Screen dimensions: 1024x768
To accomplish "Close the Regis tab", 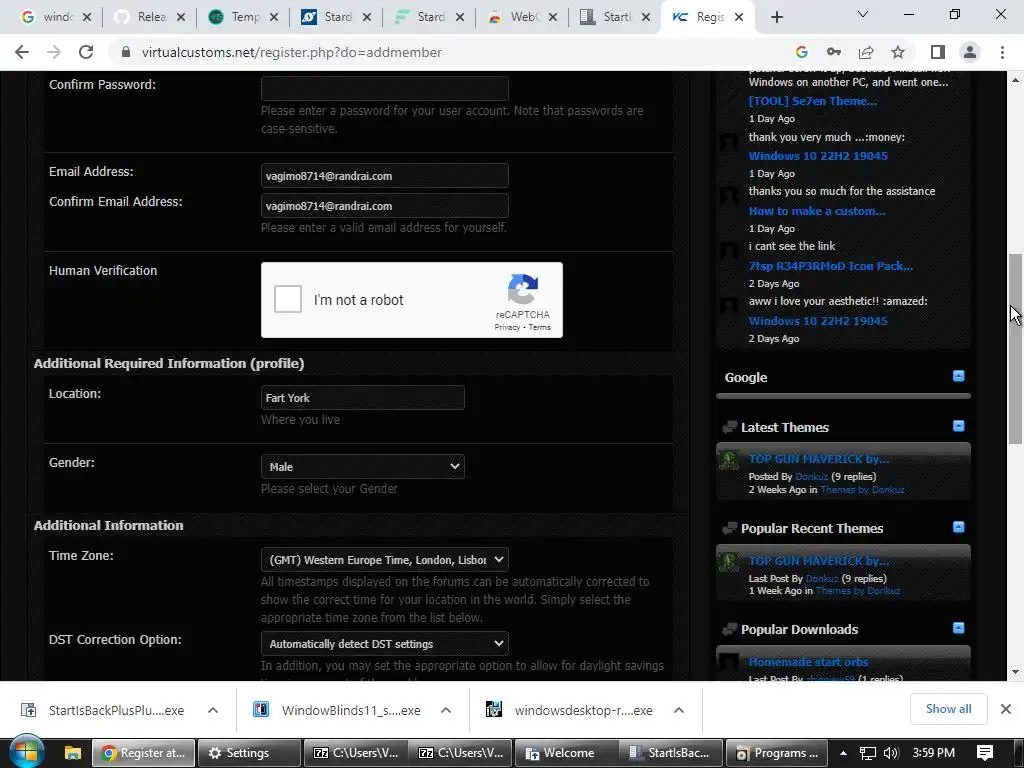I will [x=739, y=17].
